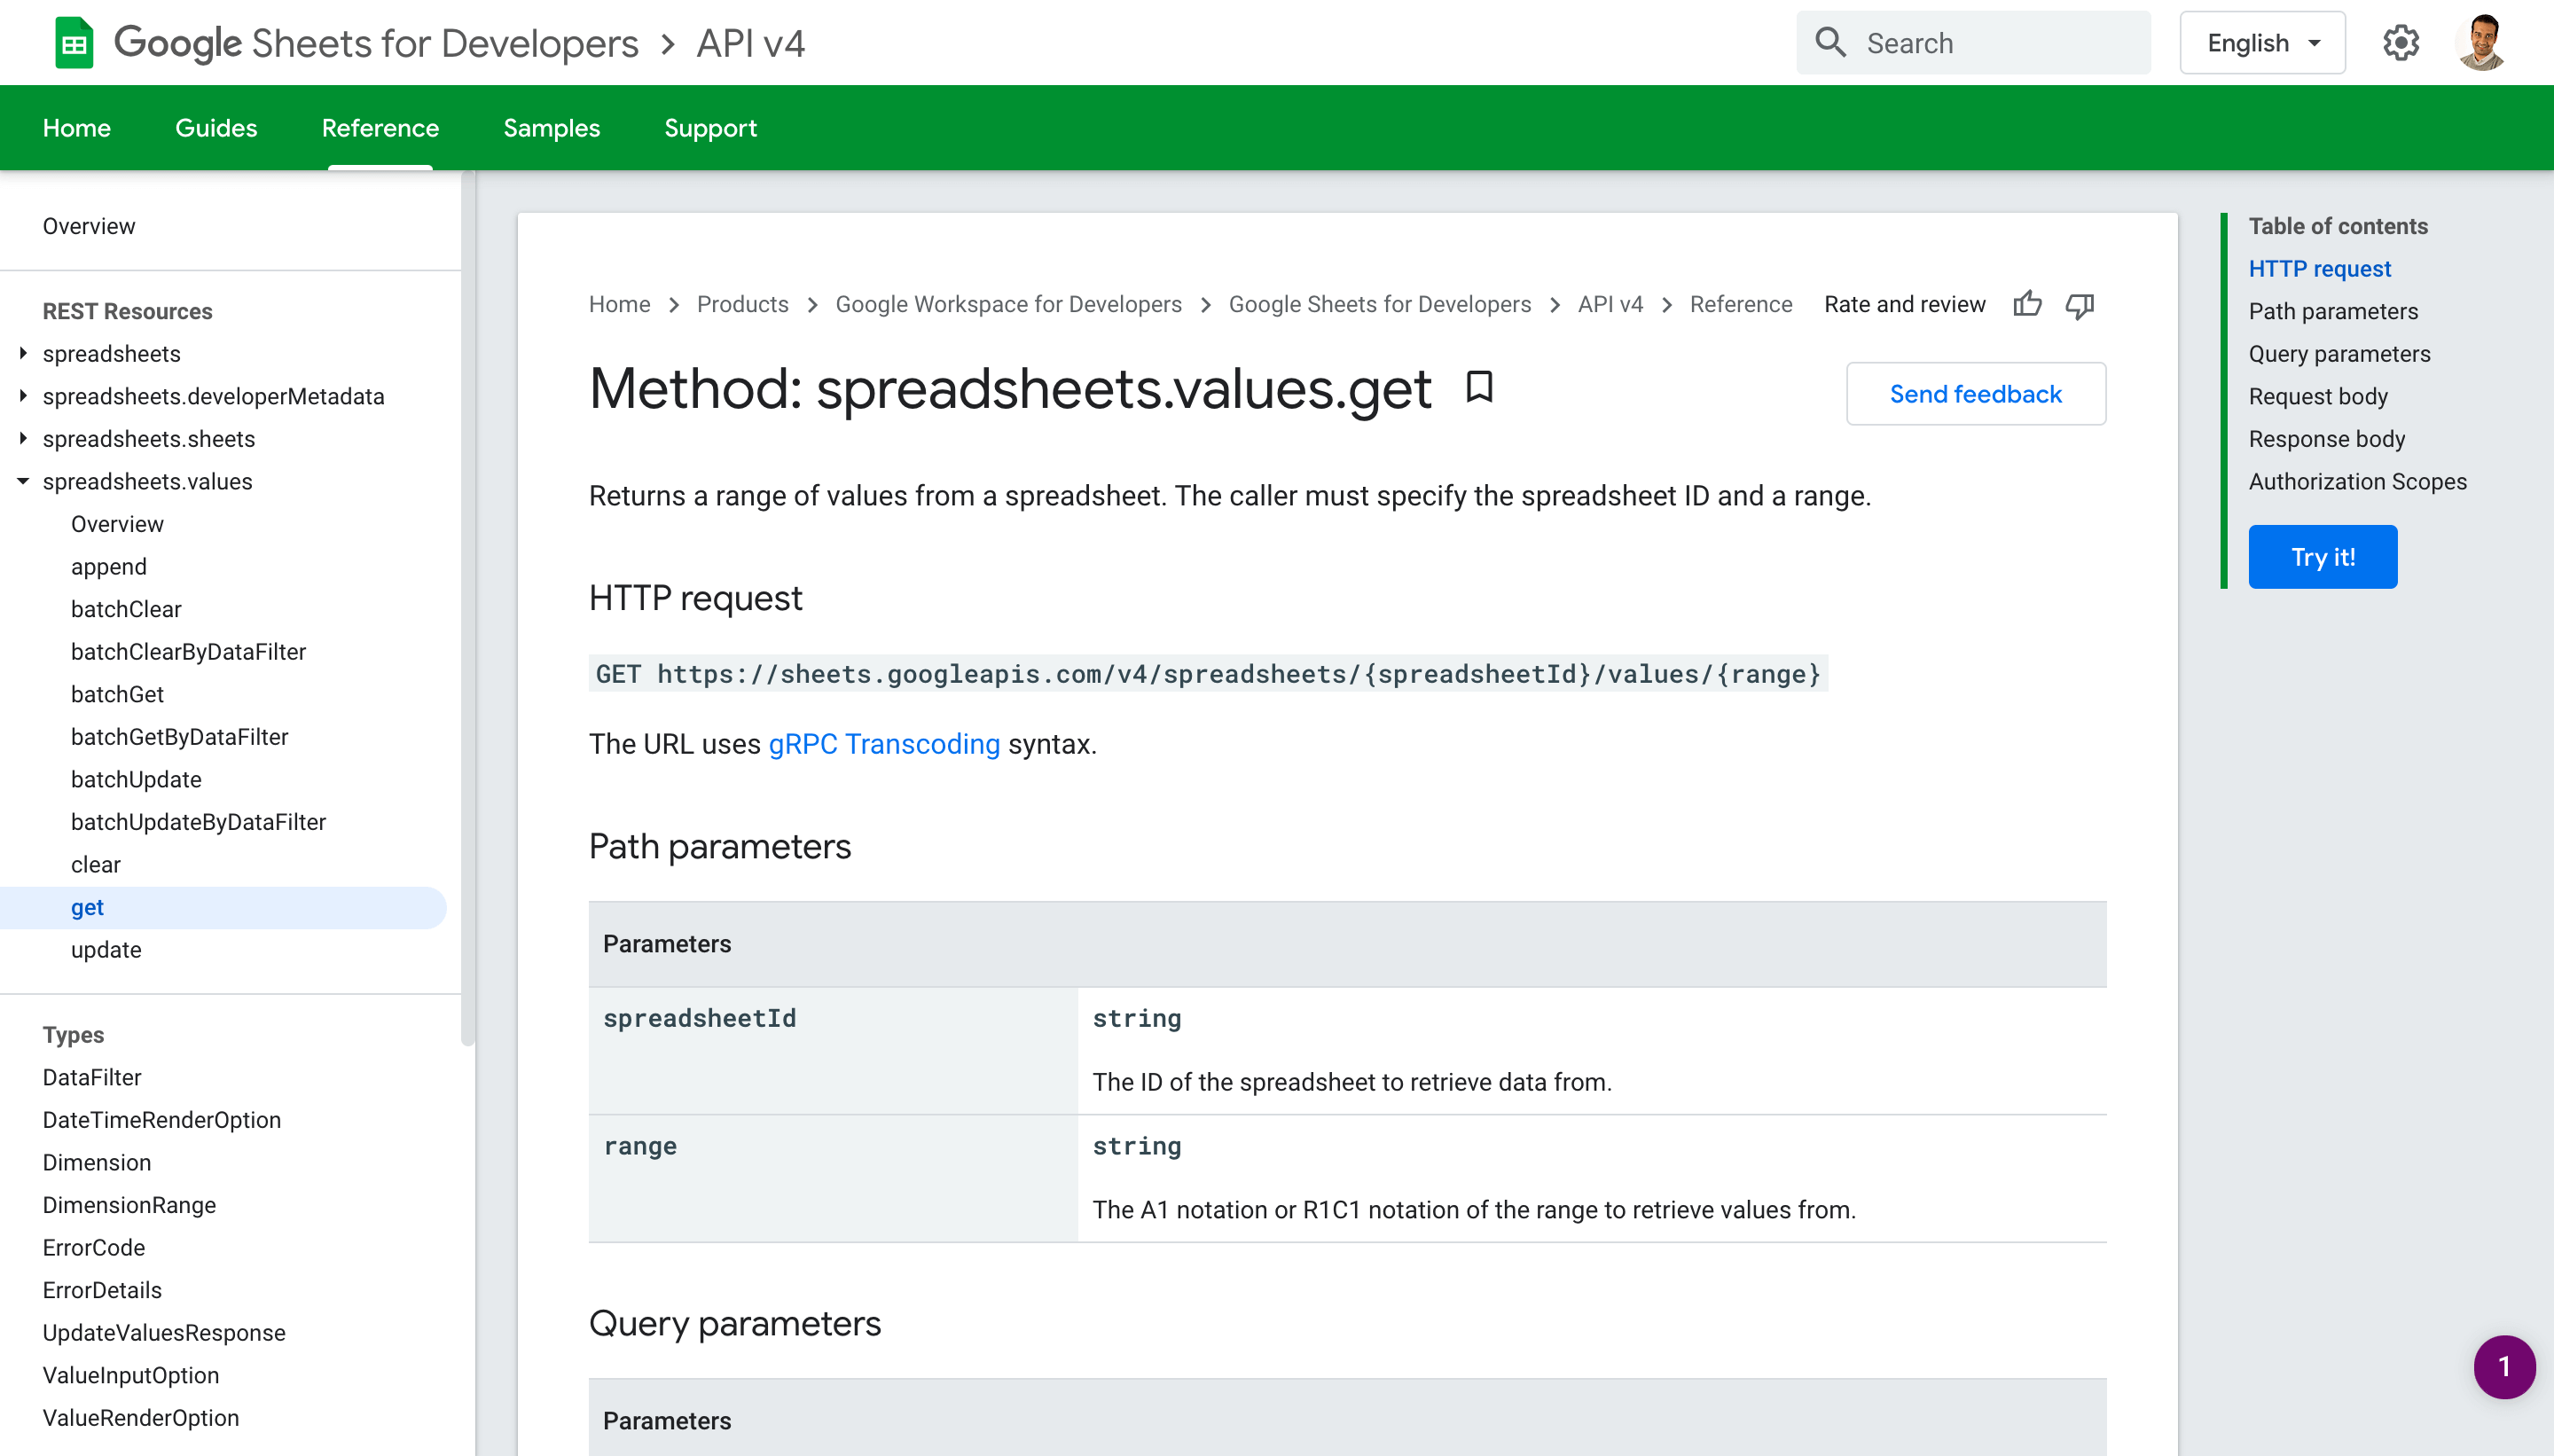Image resolution: width=2554 pixels, height=1456 pixels.
Task: Open the gRPC Transcoding link
Action: click(x=884, y=744)
